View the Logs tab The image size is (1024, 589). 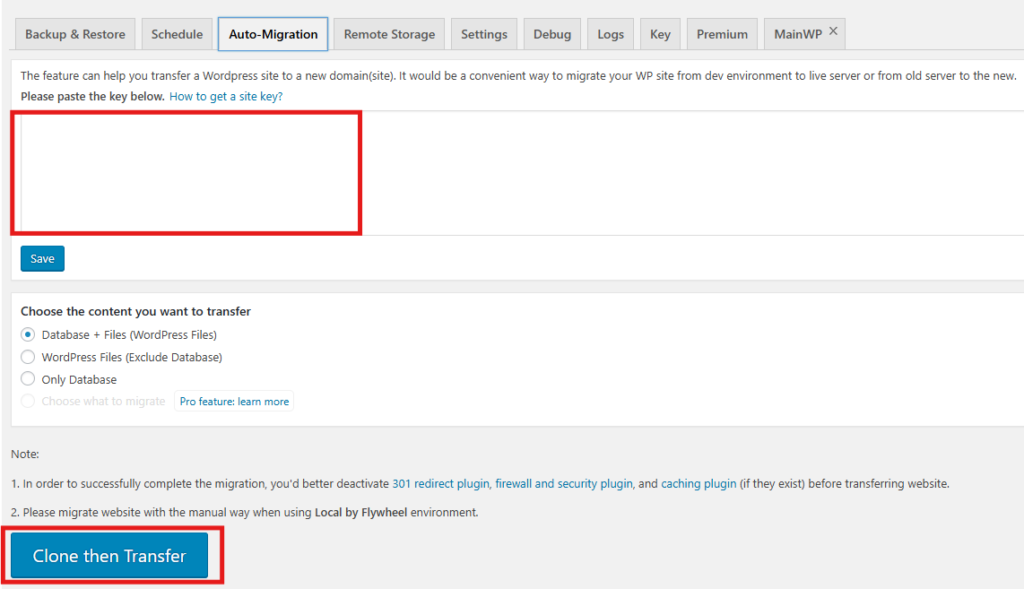(x=610, y=34)
